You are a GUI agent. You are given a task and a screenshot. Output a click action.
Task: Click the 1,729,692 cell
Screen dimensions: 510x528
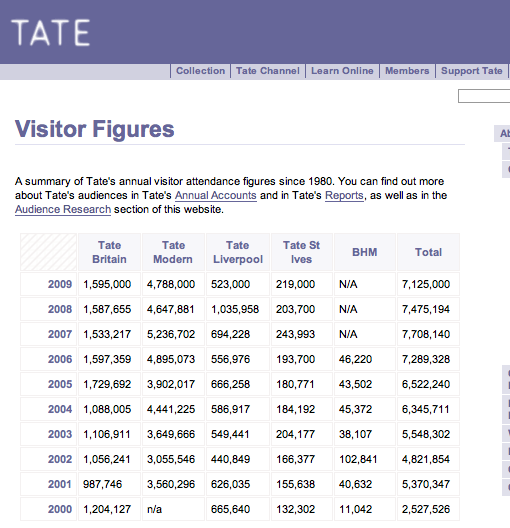[109, 384]
